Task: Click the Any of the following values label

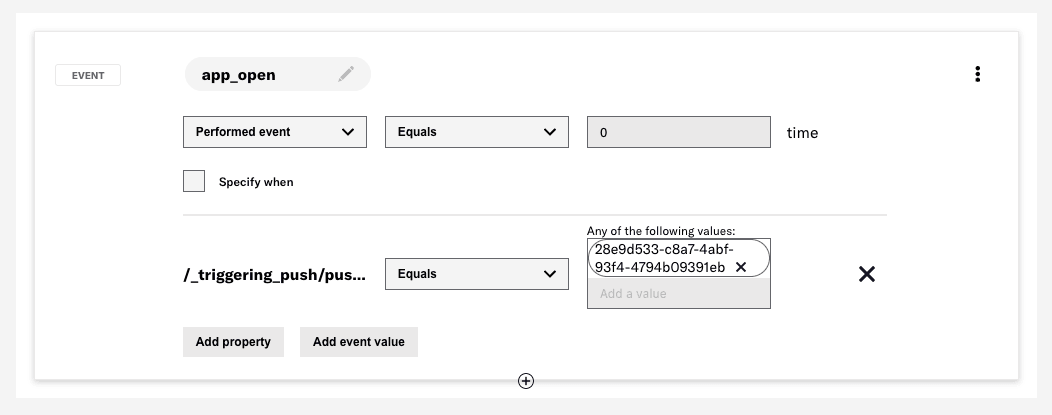Action: tap(660, 231)
